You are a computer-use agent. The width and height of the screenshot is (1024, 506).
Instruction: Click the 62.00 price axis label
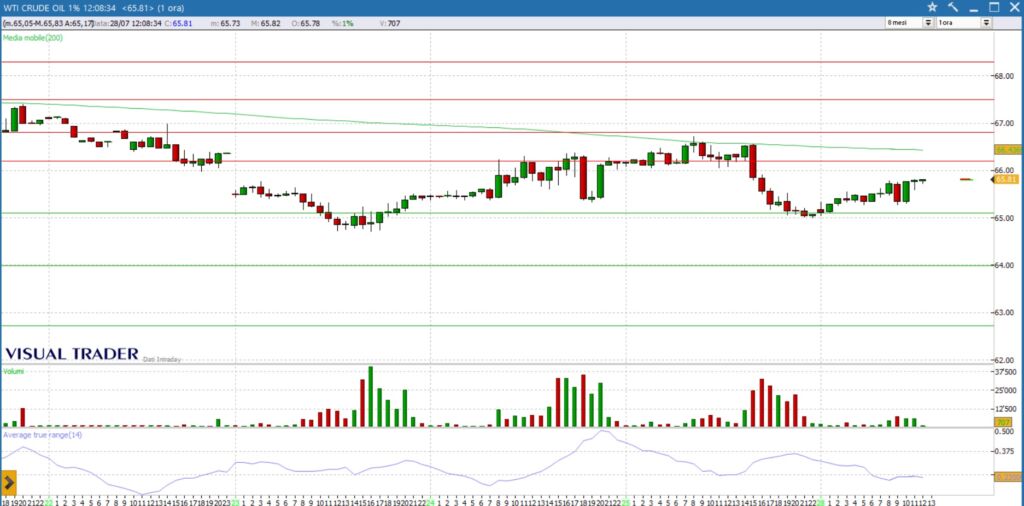pos(1005,360)
